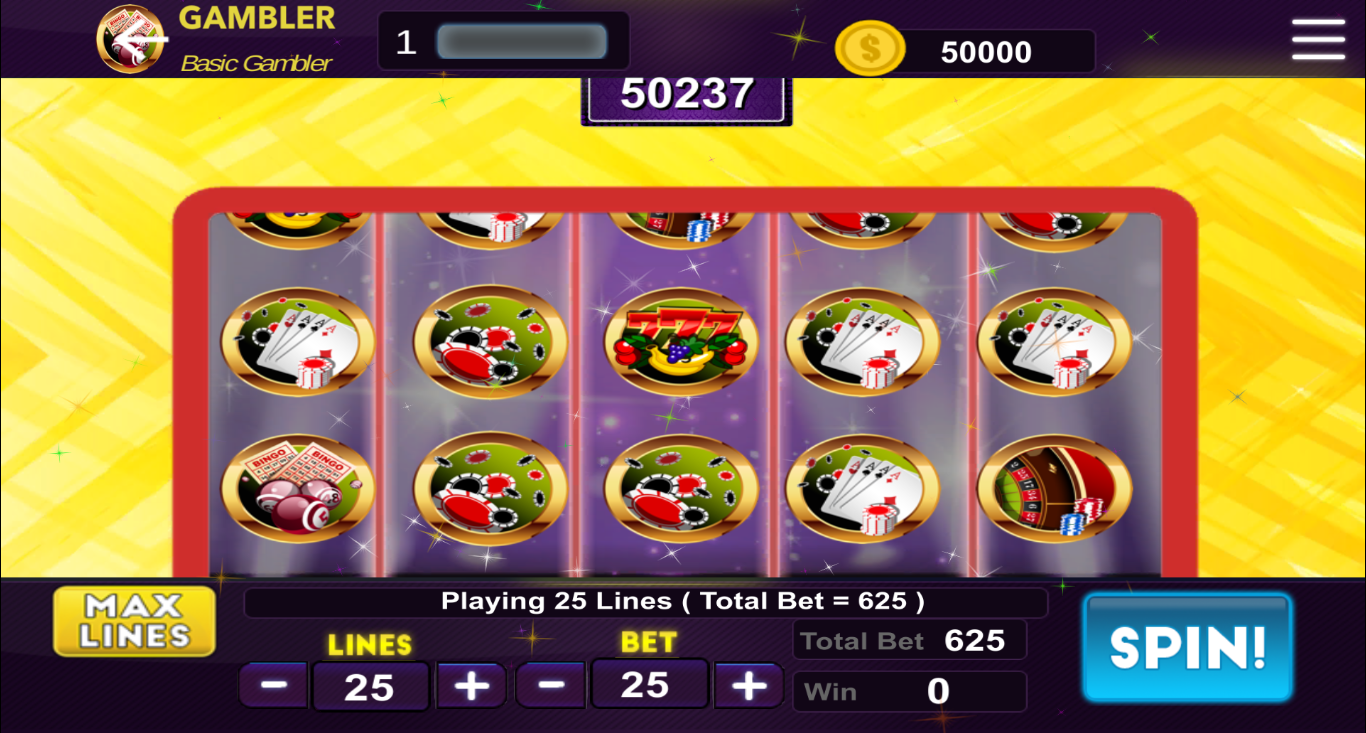This screenshot has height=733, width=1366.
Task: Decrease the number of lines
Action: (x=274, y=685)
